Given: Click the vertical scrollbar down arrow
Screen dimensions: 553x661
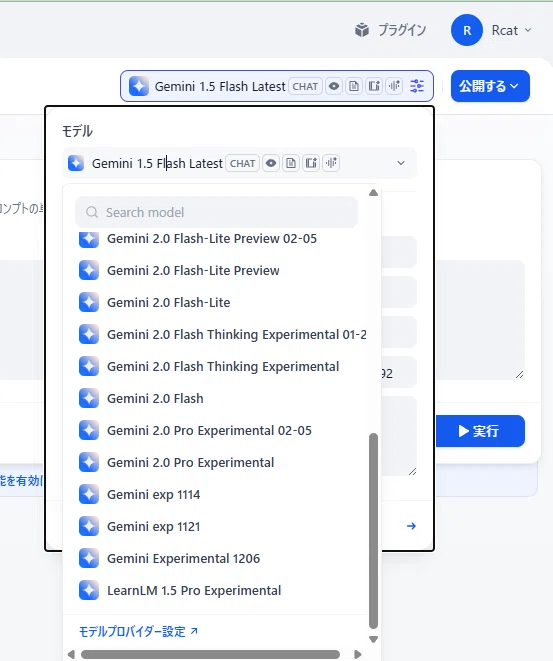Looking at the screenshot, I should tap(373, 640).
